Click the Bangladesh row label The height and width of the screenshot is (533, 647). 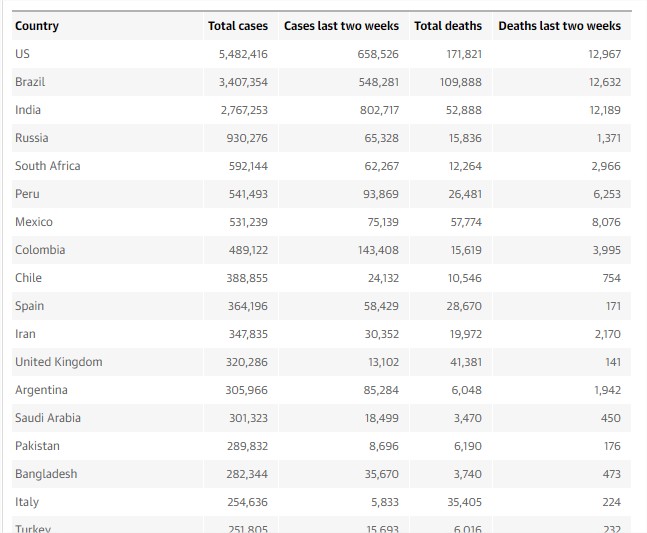pos(46,474)
